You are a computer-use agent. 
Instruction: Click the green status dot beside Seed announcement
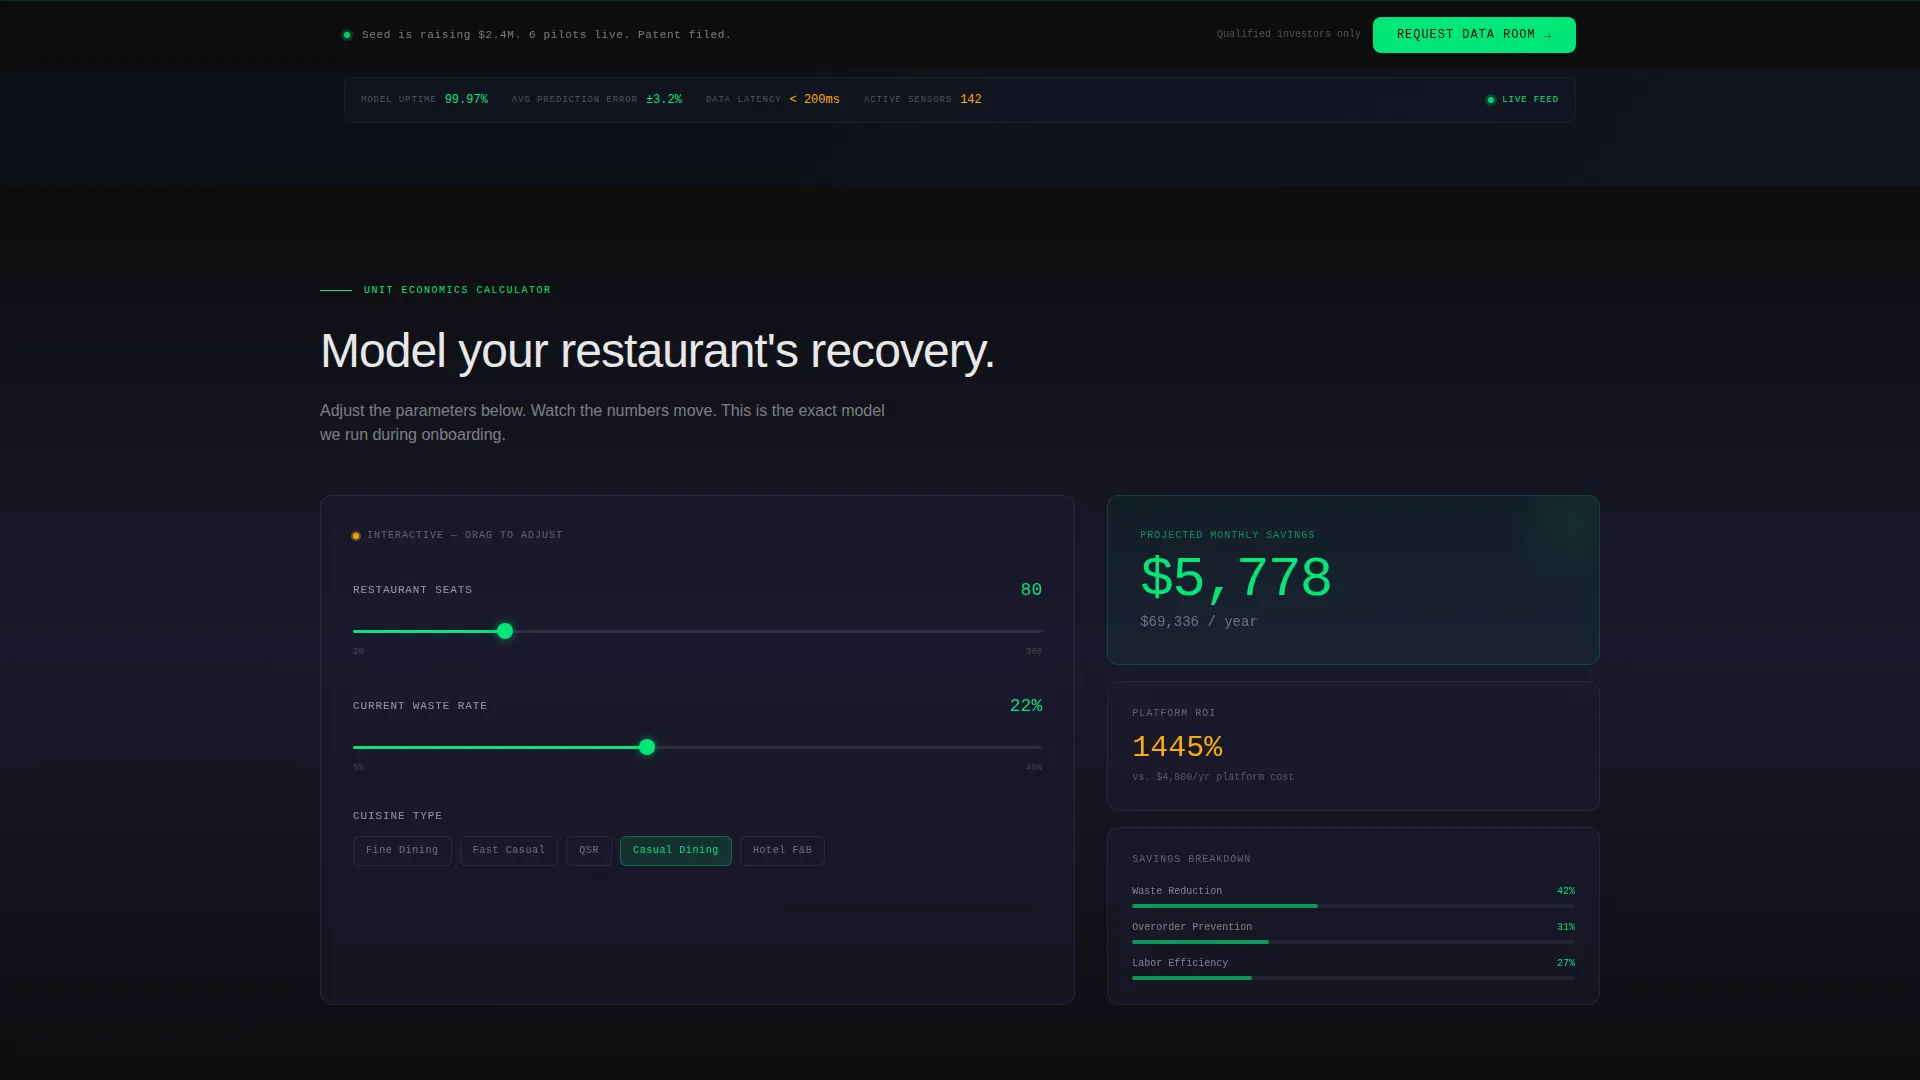pyautogui.click(x=347, y=35)
